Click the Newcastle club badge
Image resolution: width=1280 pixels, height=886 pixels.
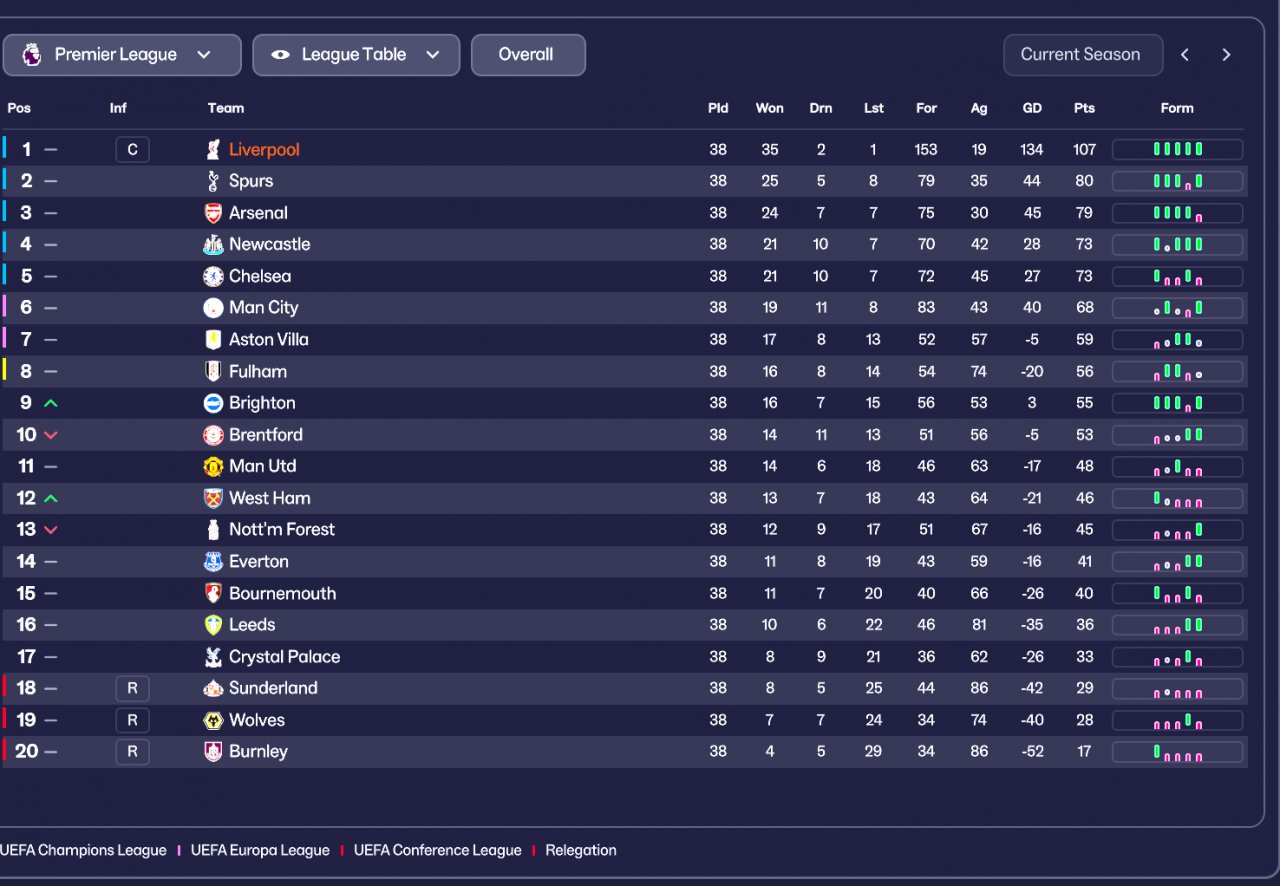[x=213, y=245]
